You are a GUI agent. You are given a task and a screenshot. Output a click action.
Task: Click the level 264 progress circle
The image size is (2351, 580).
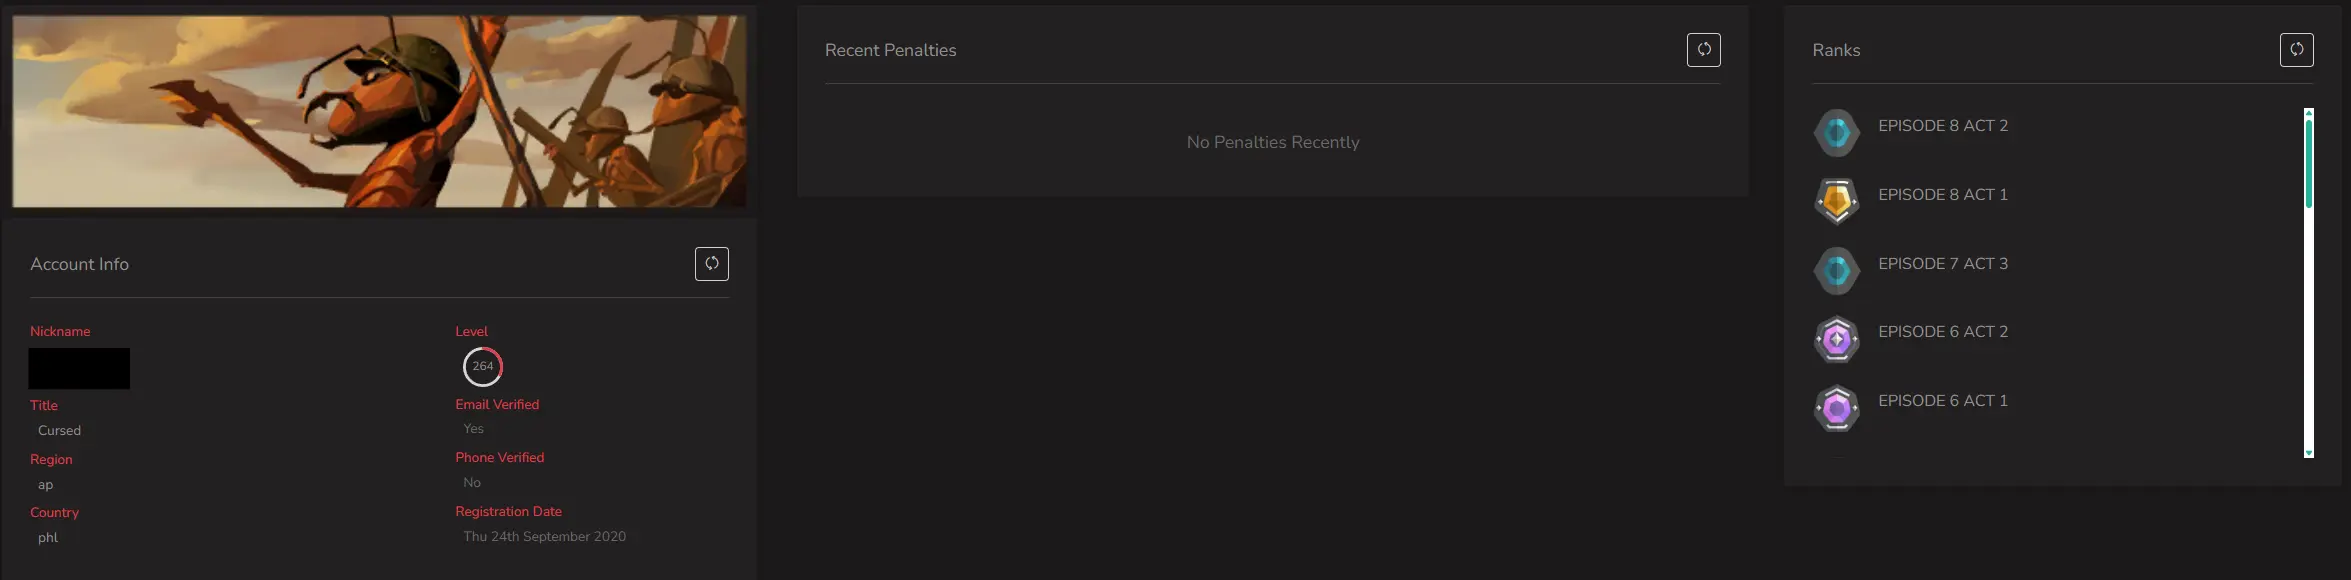click(x=482, y=367)
